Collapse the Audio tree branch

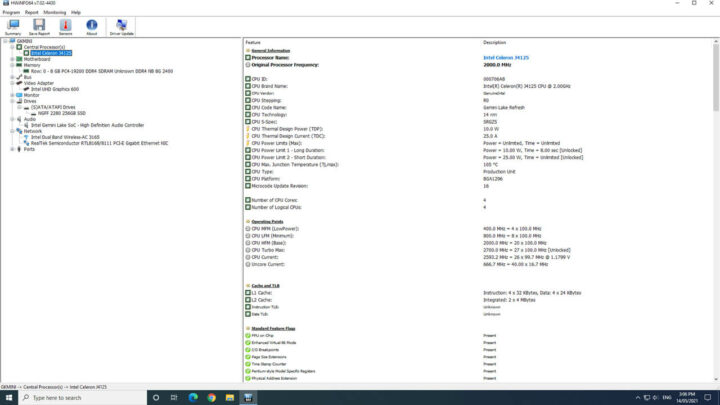tap(12, 119)
